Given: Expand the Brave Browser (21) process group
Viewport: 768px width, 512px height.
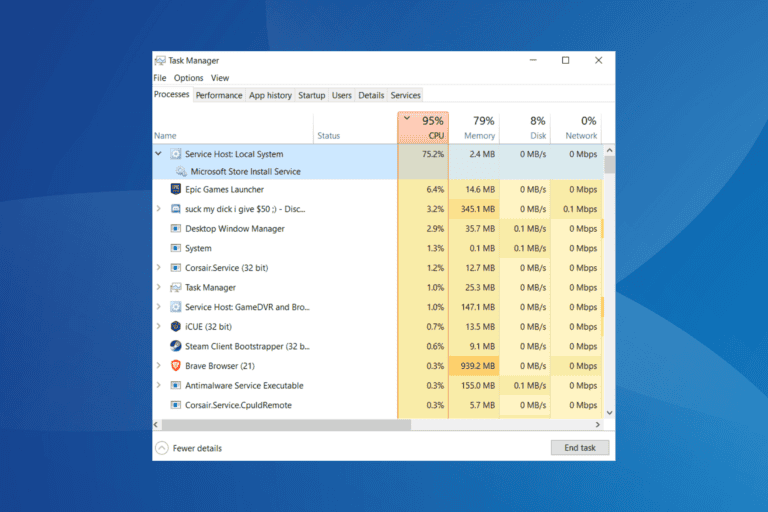Looking at the screenshot, I should [158, 366].
